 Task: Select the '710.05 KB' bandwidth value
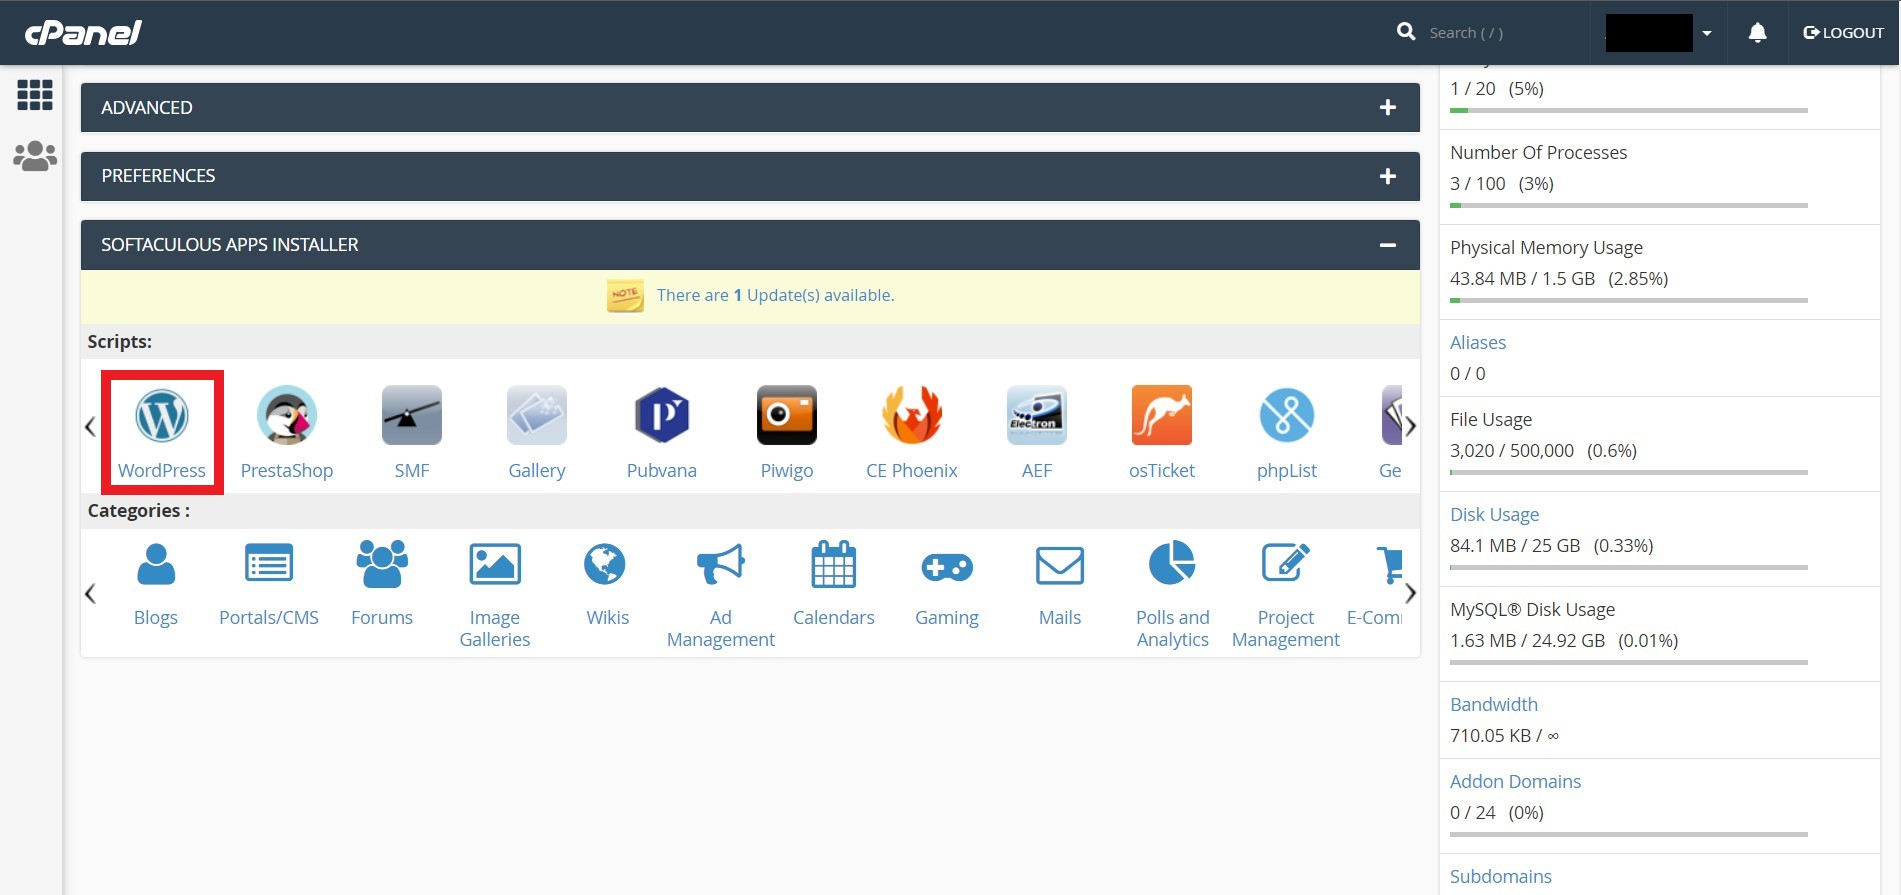pos(1490,736)
